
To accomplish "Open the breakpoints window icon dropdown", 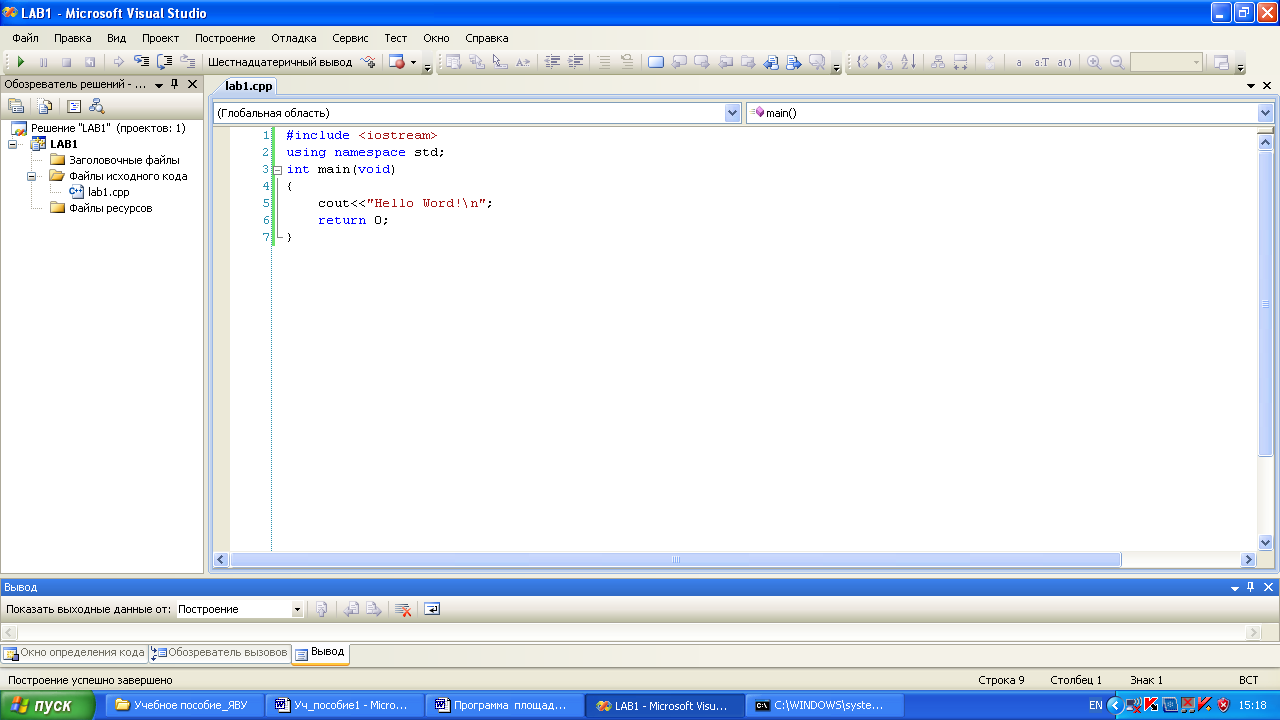I will pyautogui.click(x=414, y=62).
